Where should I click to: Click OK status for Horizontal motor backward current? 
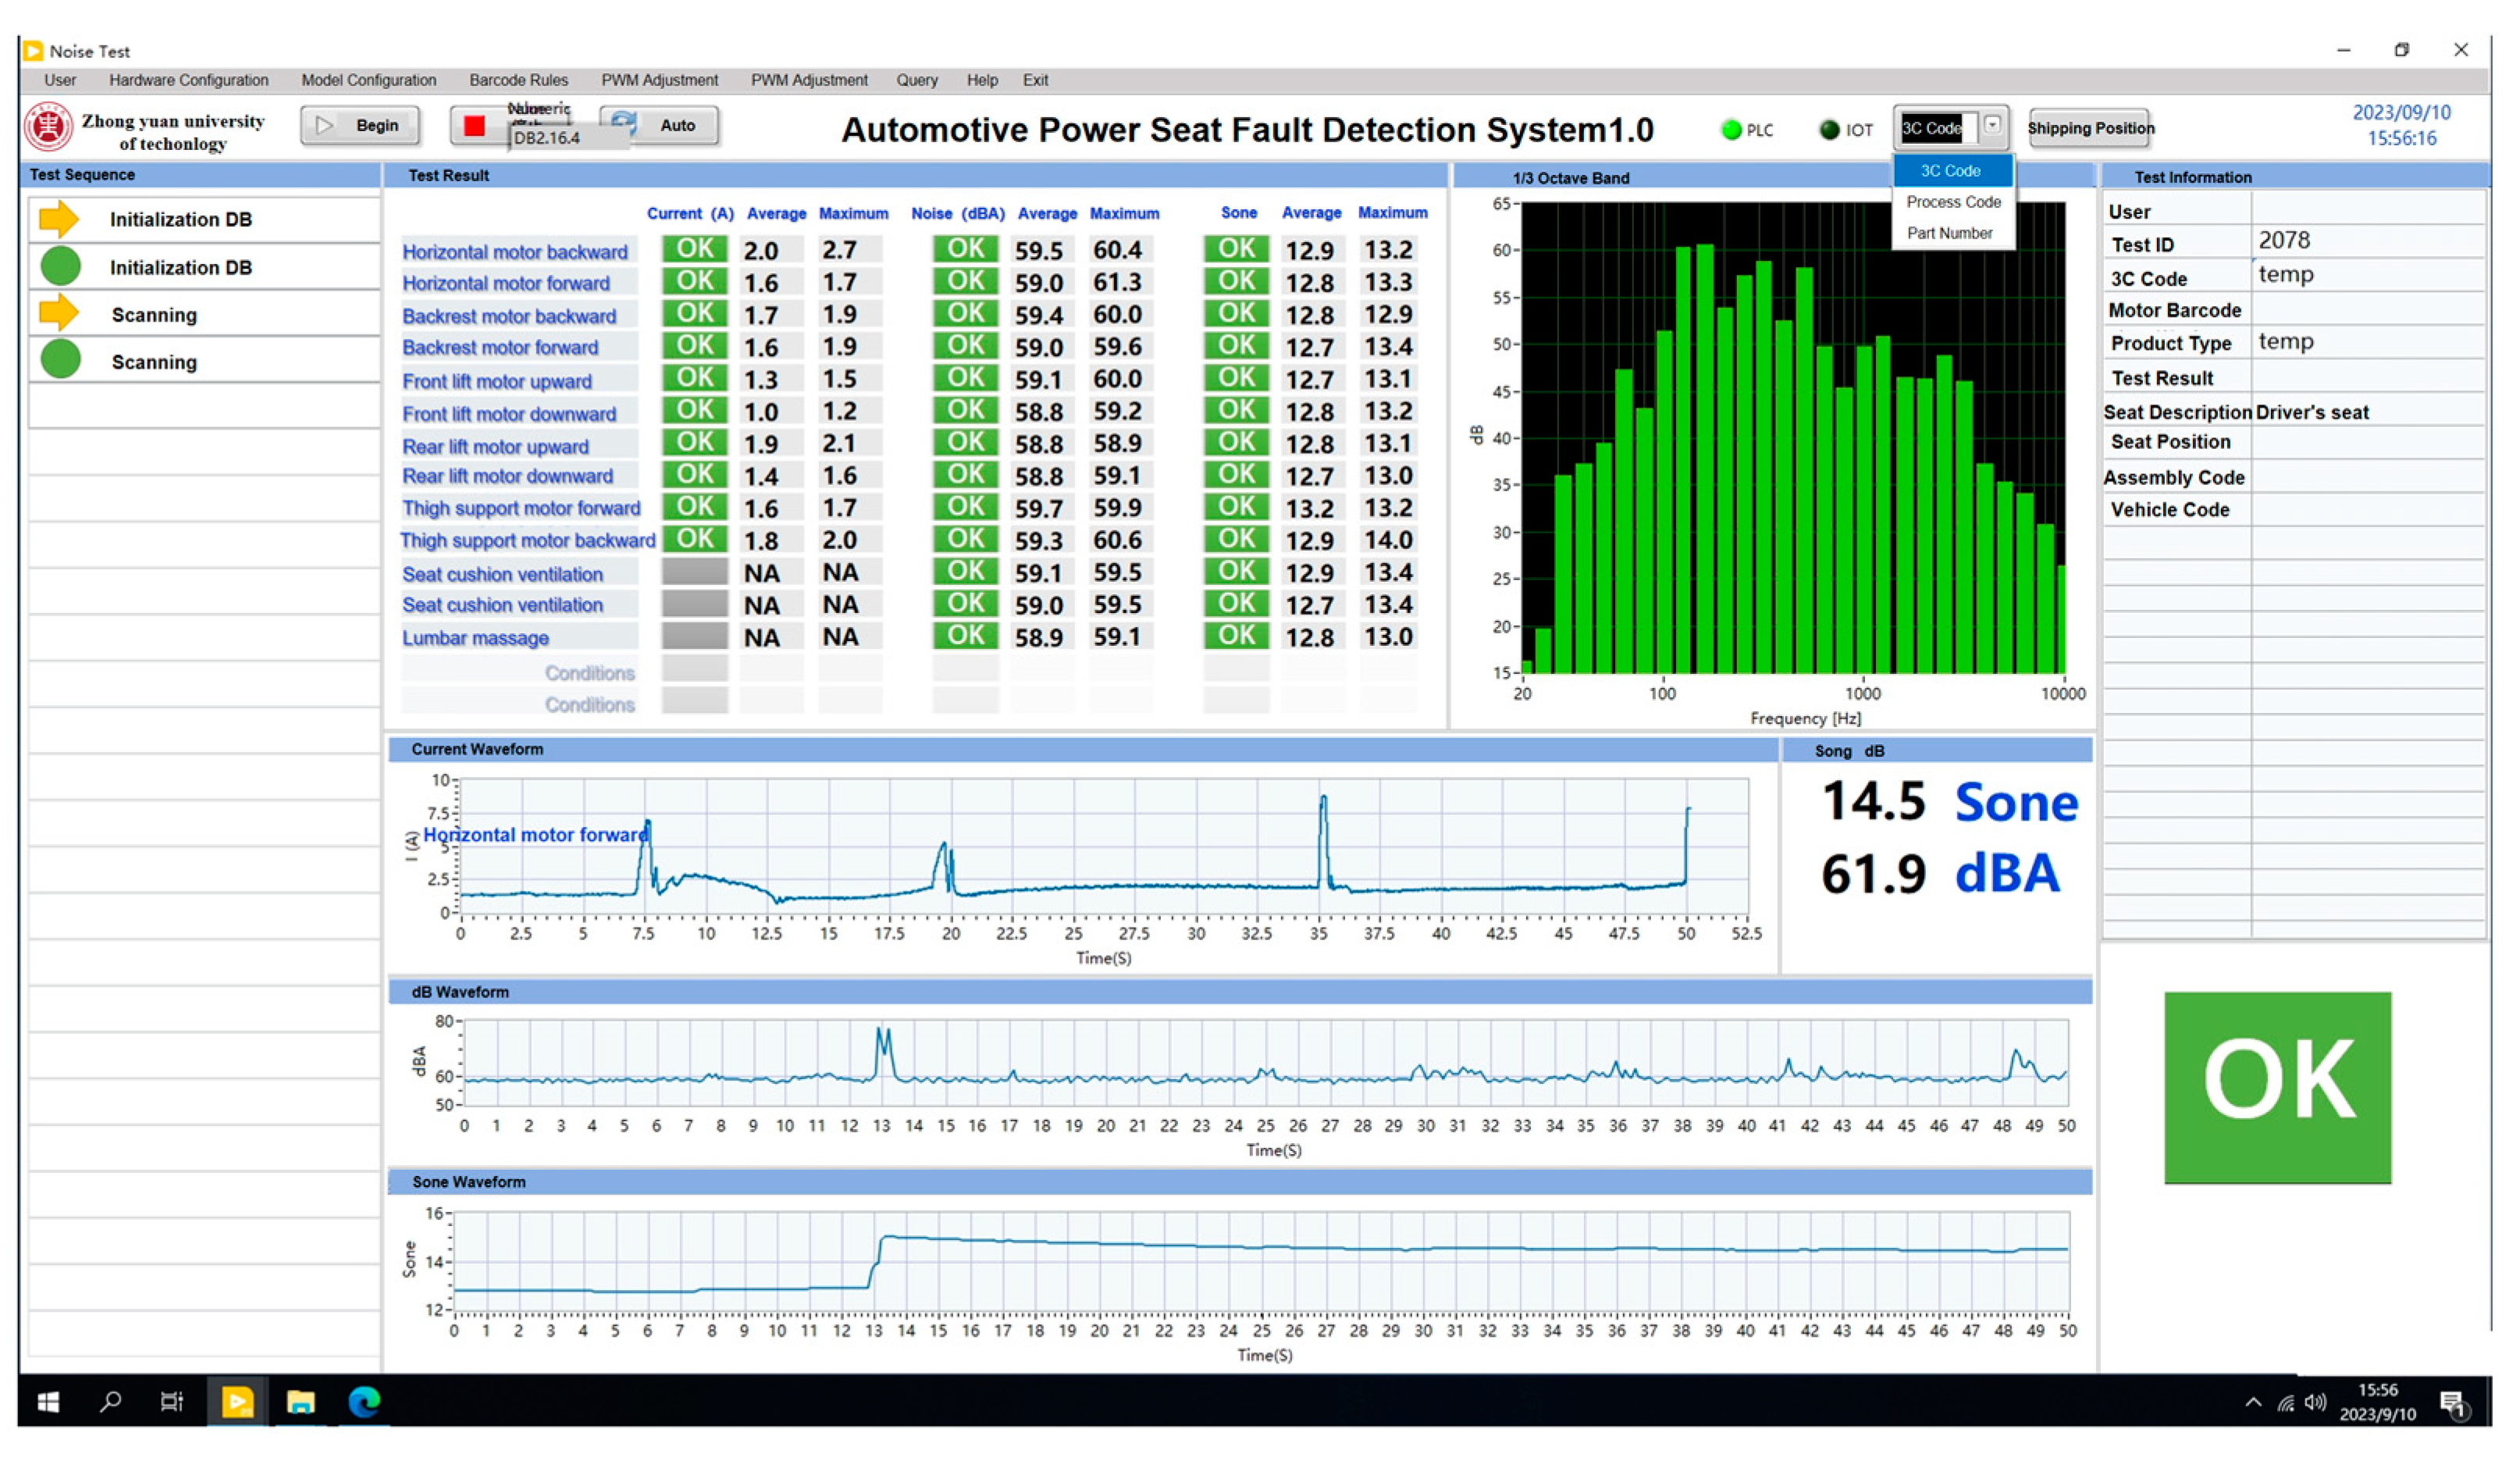click(695, 248)
